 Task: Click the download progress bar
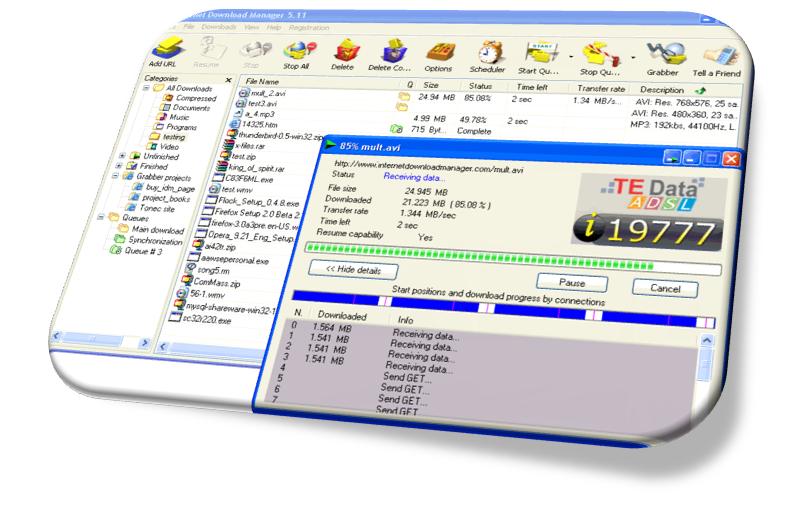pos(512,258)
